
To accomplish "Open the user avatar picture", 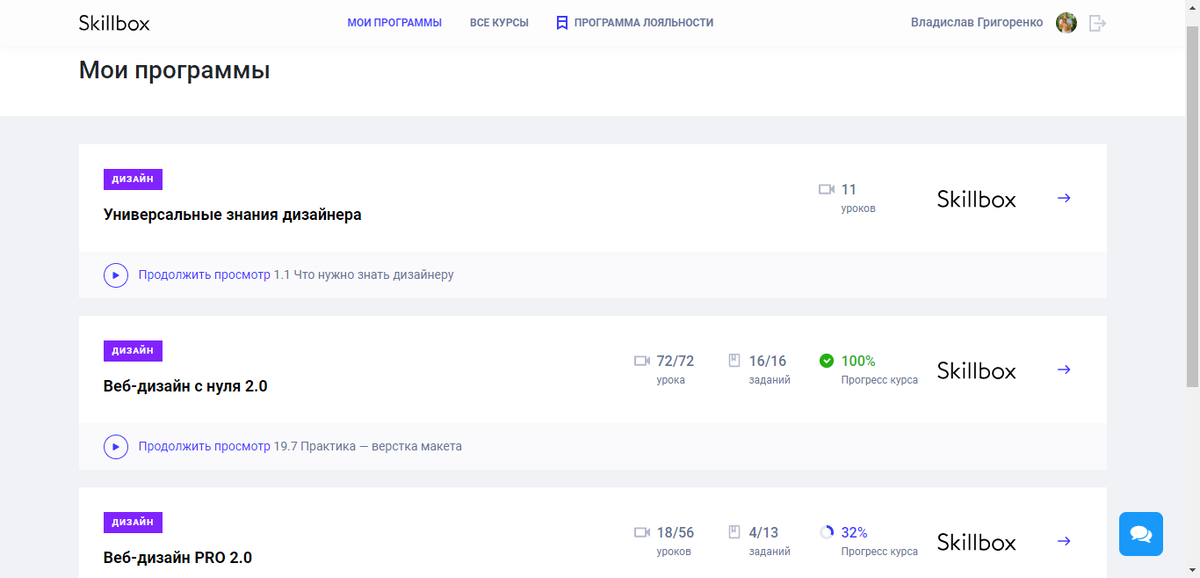I will 1066,22.
